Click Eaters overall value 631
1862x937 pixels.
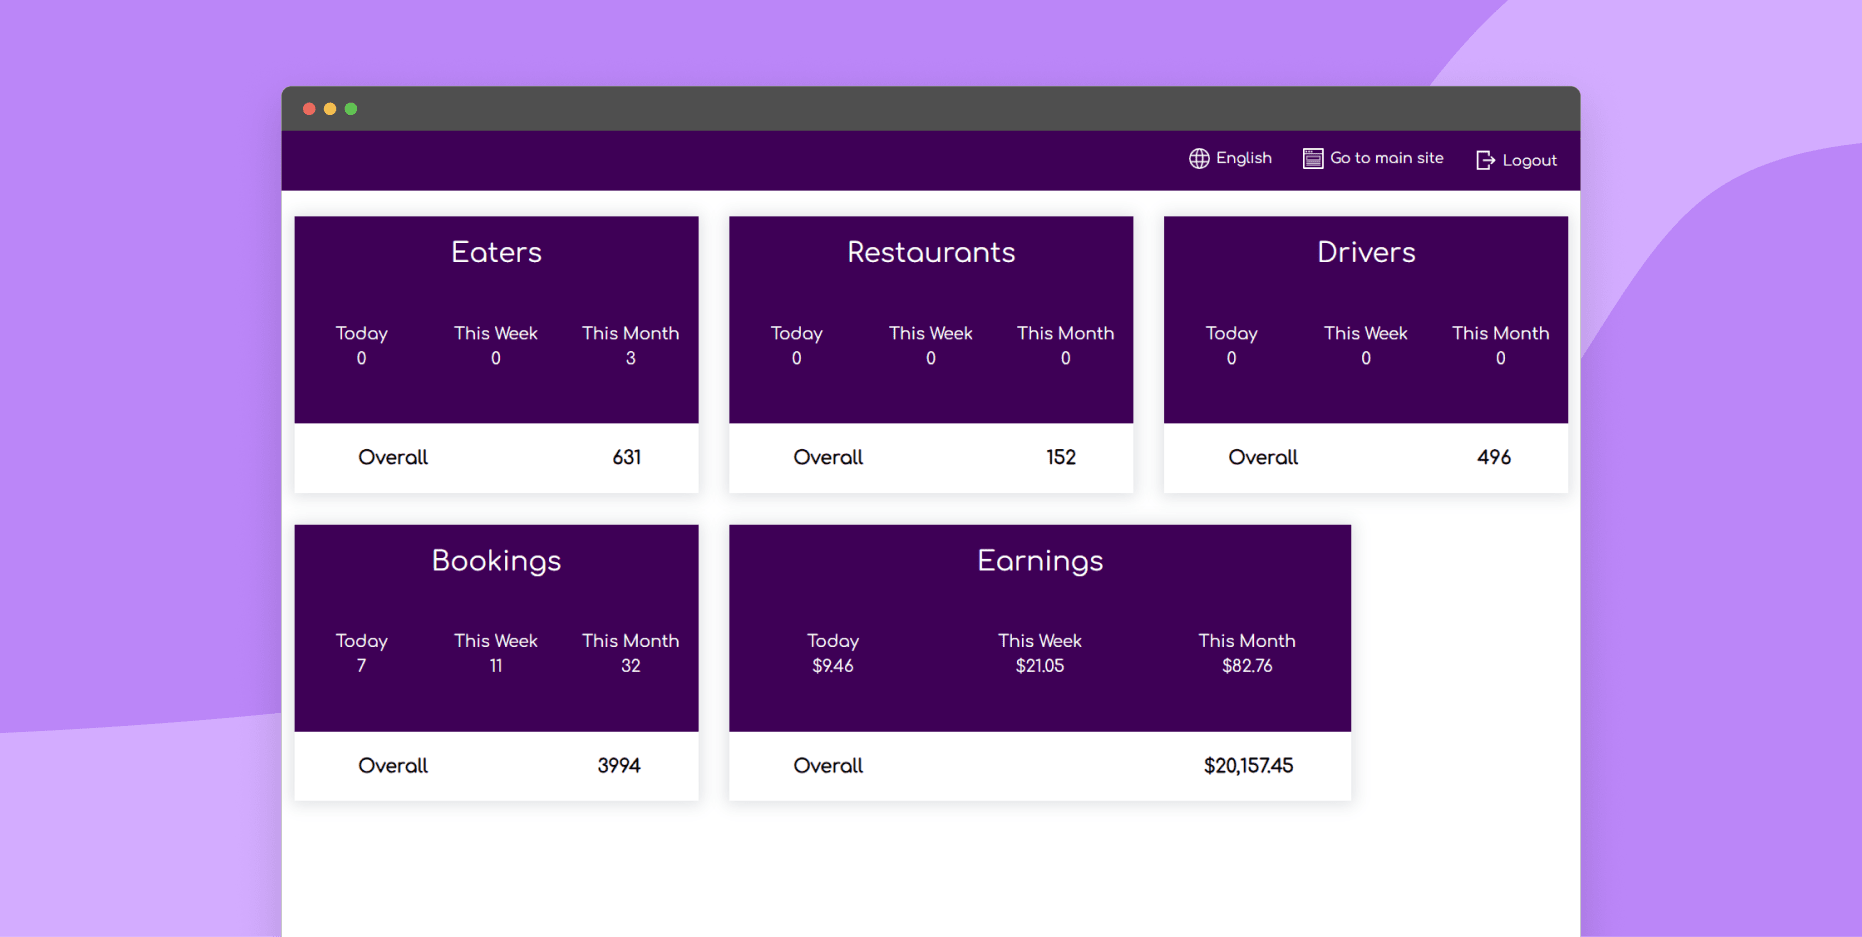tap(627, 457)
